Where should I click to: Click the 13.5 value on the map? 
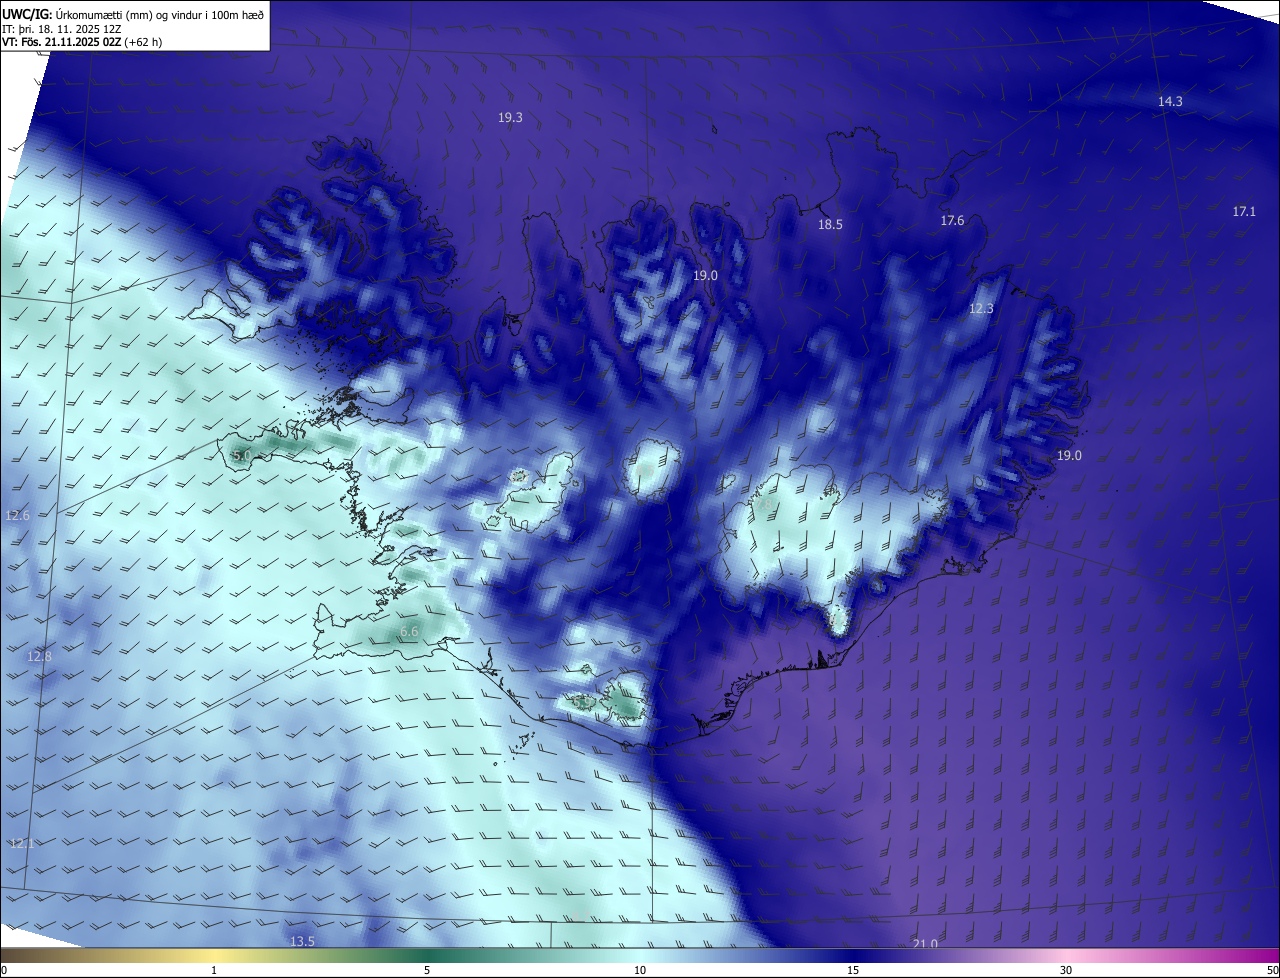302,941
